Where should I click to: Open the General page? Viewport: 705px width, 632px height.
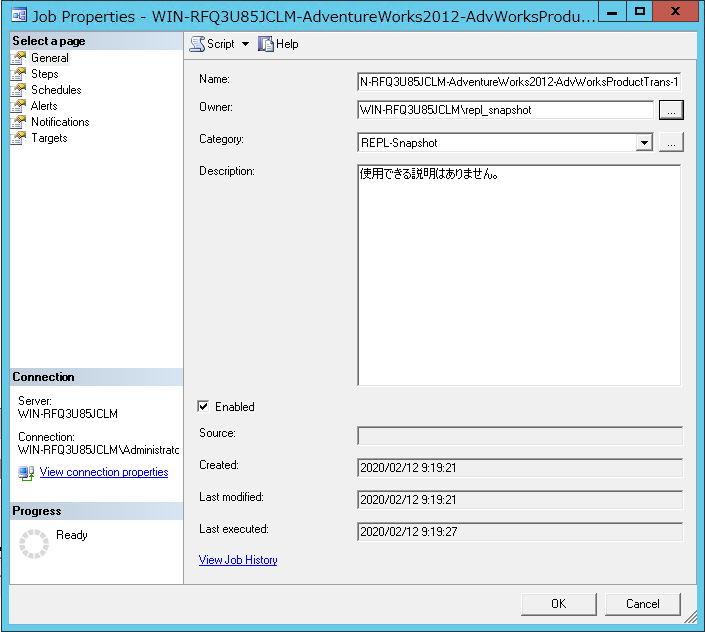[x=49, y=58]
